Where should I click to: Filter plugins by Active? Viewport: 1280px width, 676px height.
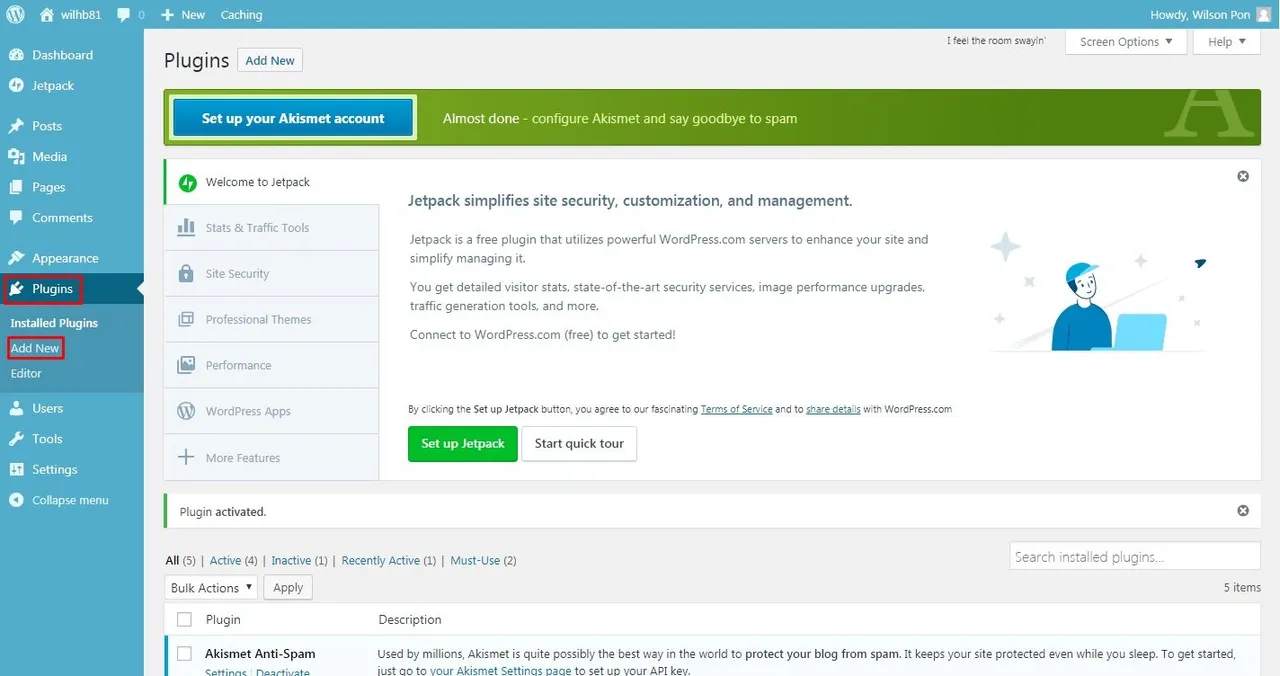[x=225, y=561]
